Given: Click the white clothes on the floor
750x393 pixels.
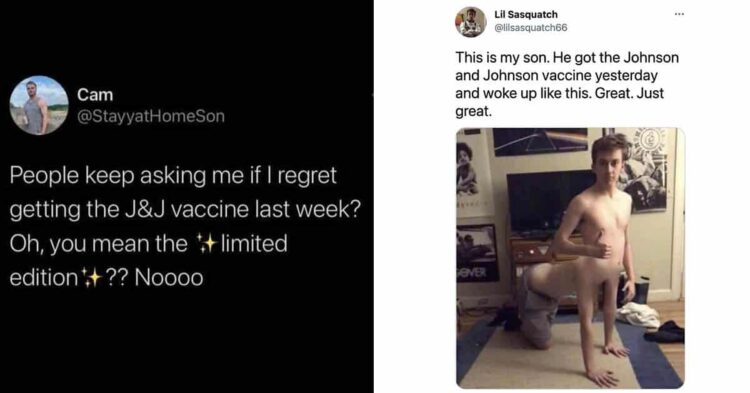Looking at the screenshot, I should 638,315.
